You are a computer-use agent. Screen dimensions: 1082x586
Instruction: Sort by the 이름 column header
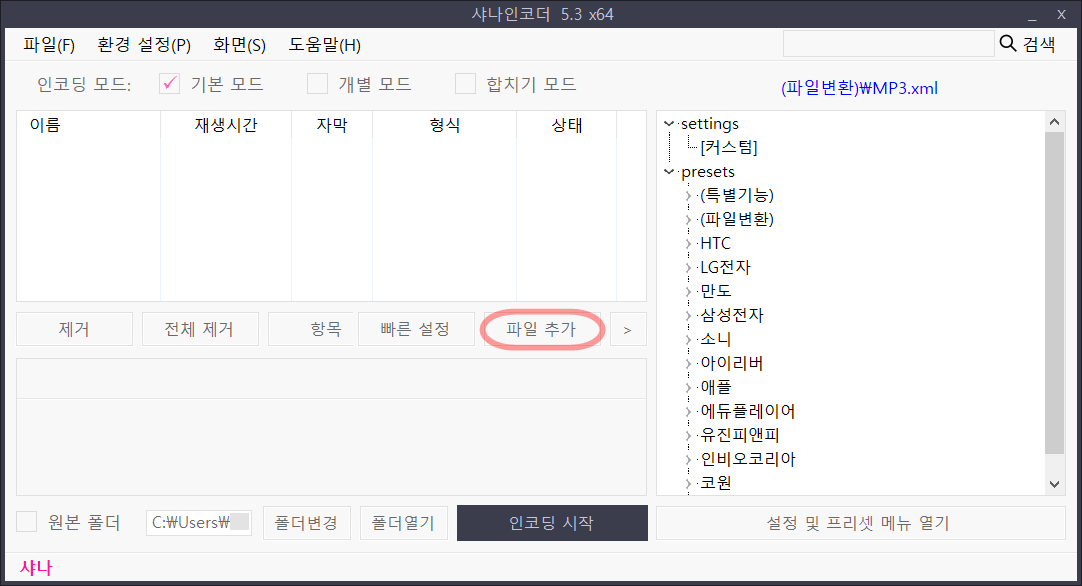88,125
